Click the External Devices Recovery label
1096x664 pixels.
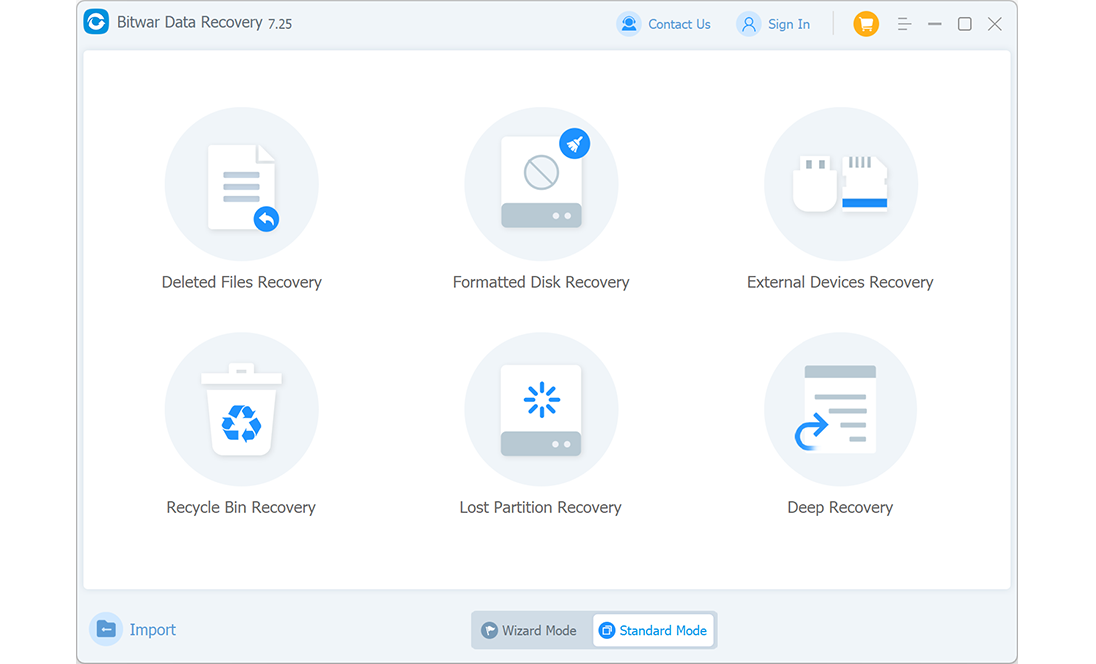[840, 282]
